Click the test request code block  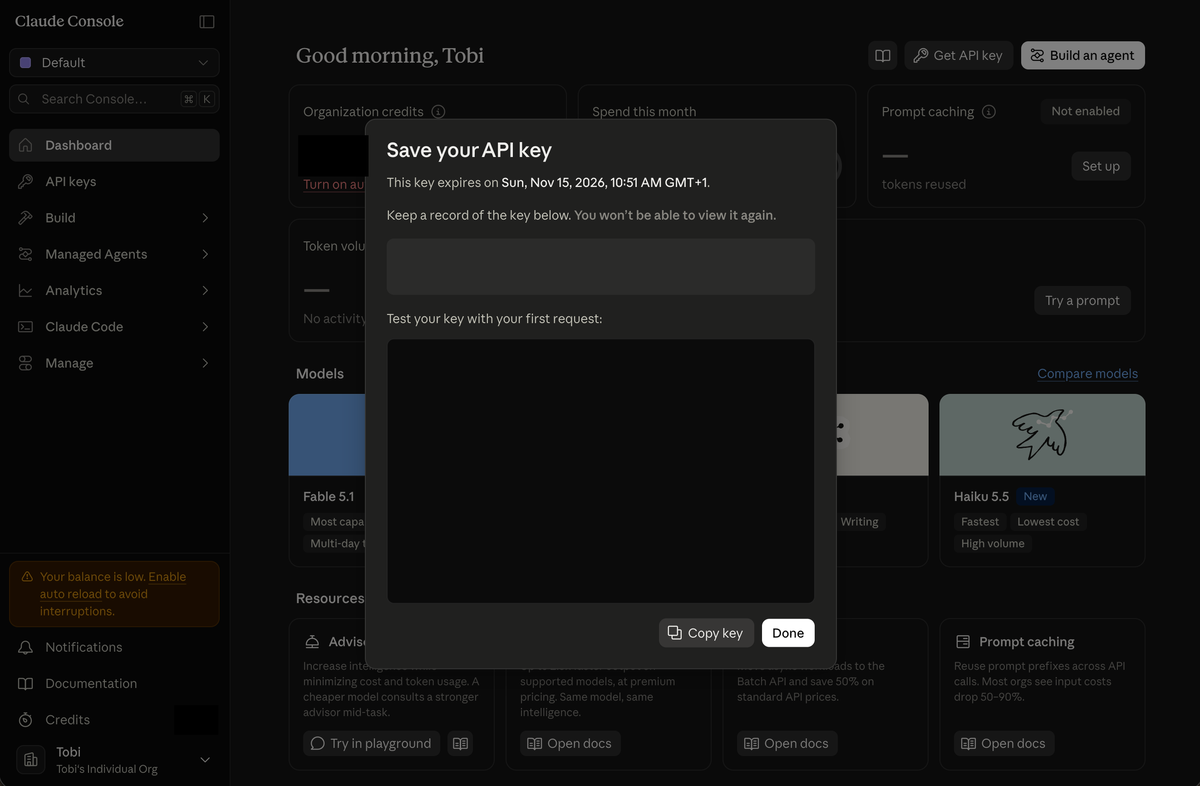pyautogui.click(x=601, y=471)
